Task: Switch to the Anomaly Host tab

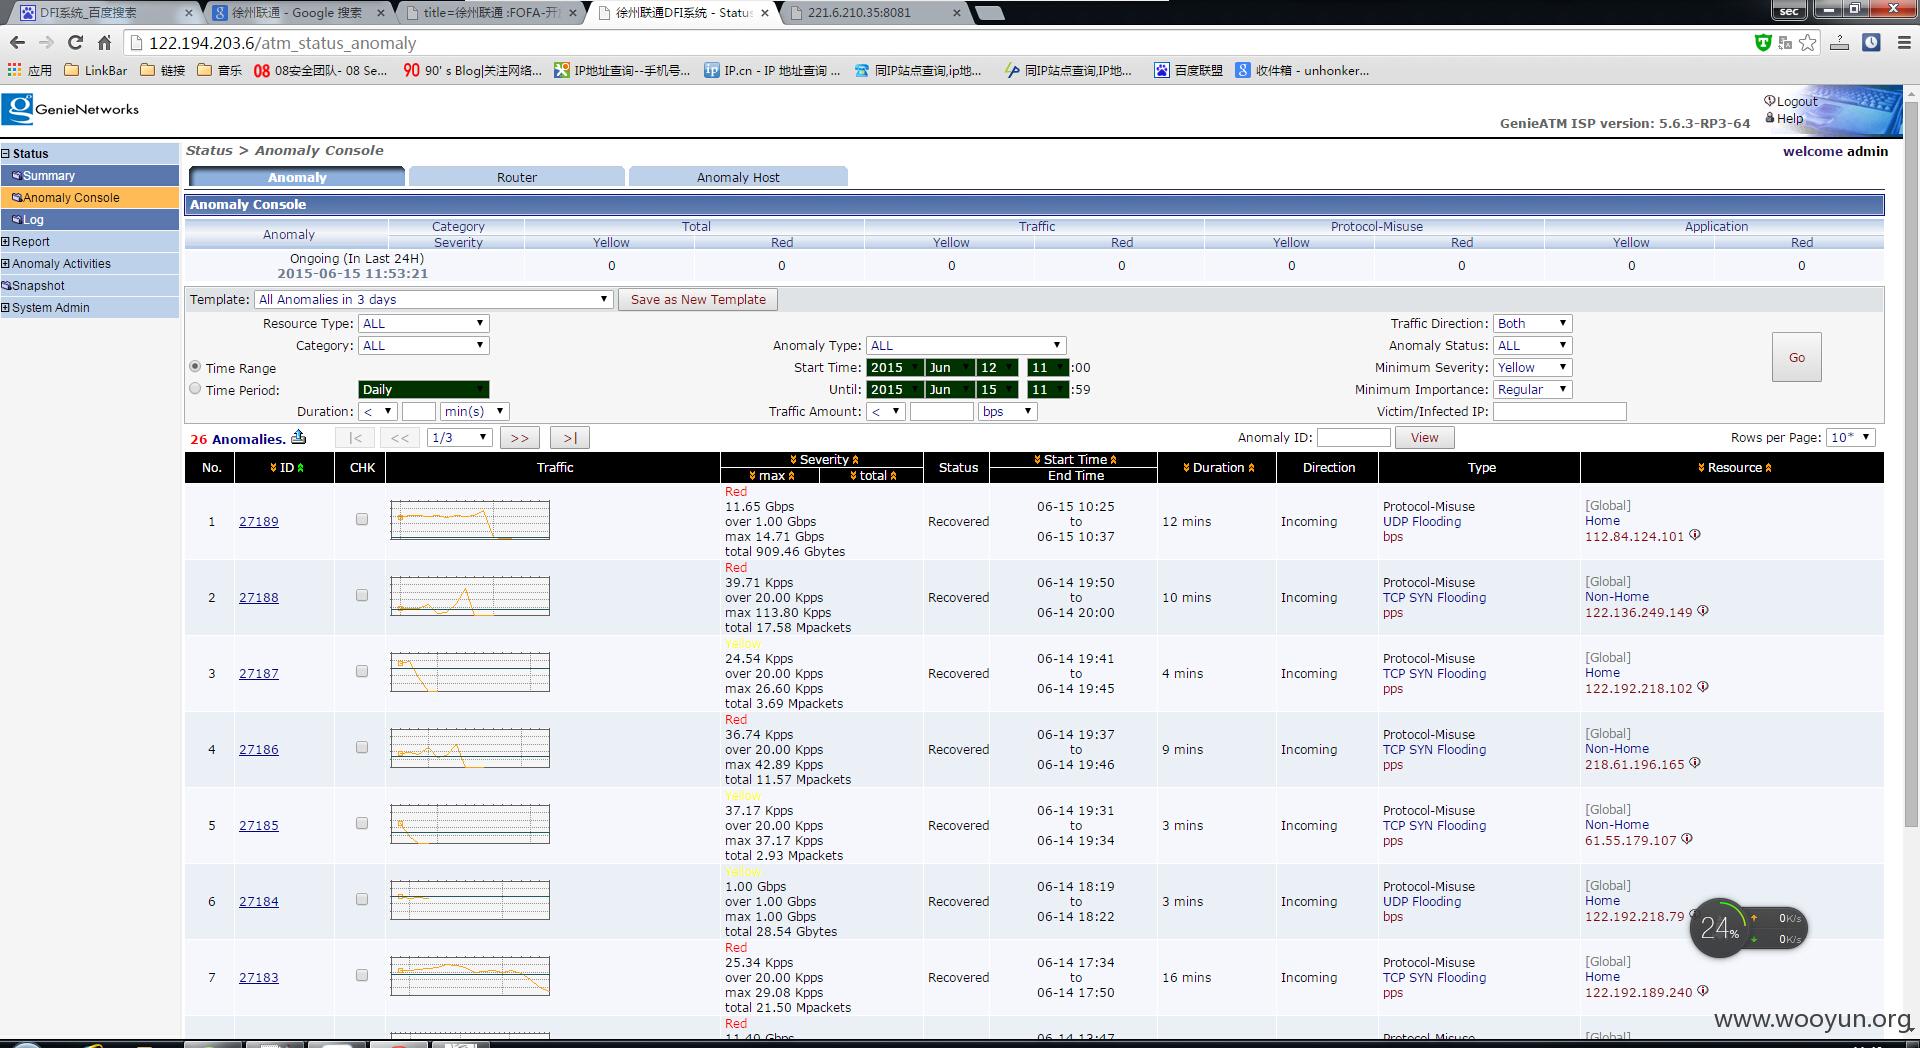Action: 738,177
